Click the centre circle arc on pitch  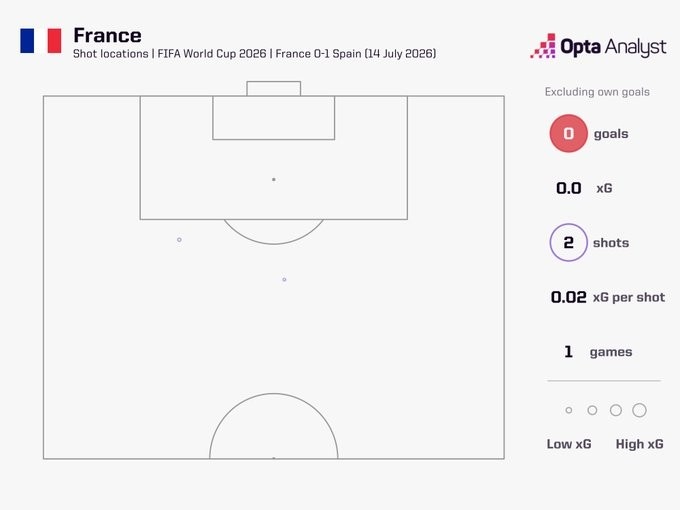pos(274,426)
